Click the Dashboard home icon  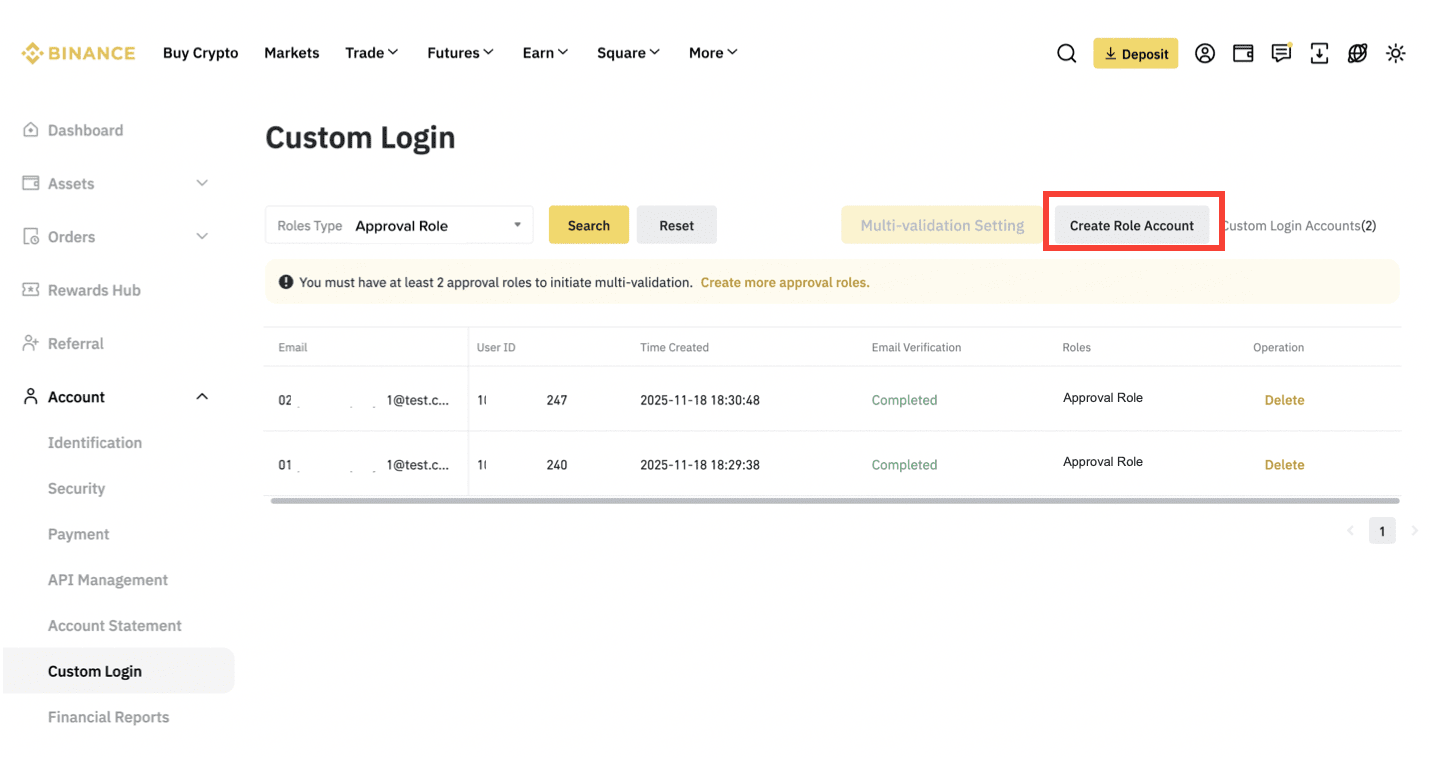[x=30, y=130]
